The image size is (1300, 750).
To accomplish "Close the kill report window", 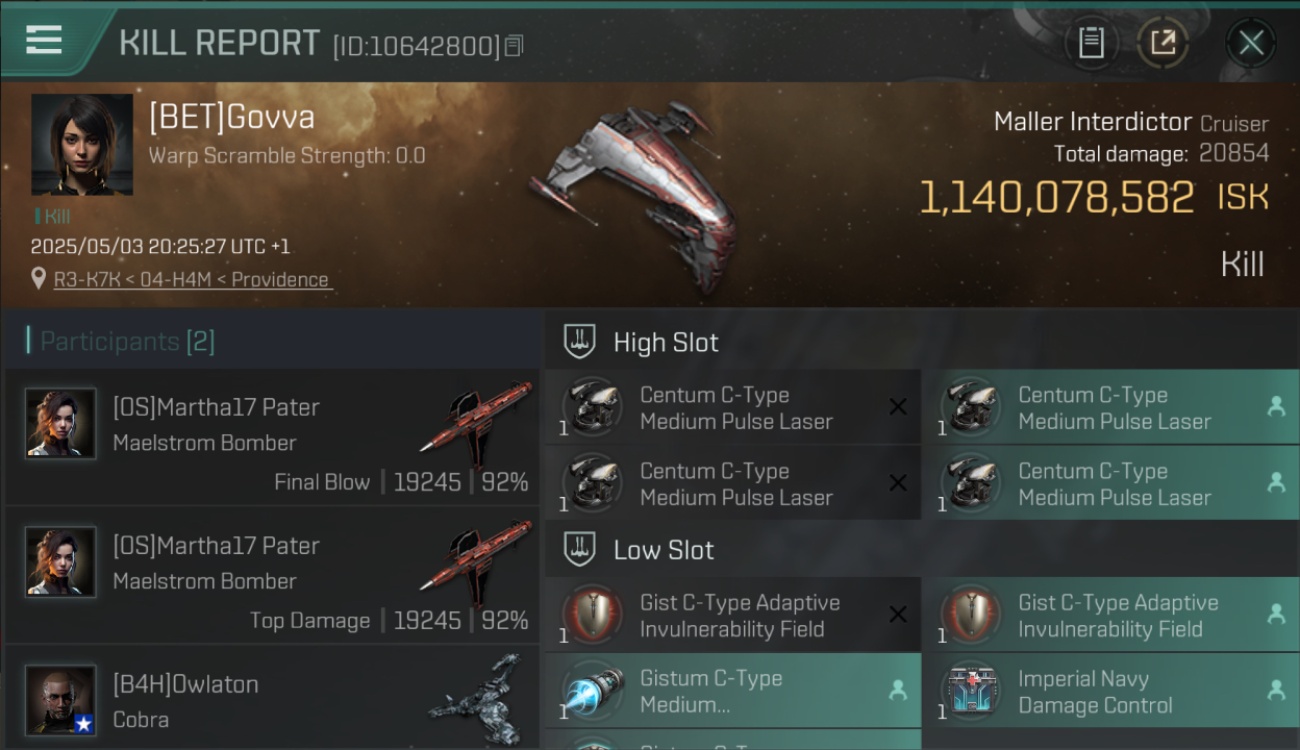I will (1251, 43).
